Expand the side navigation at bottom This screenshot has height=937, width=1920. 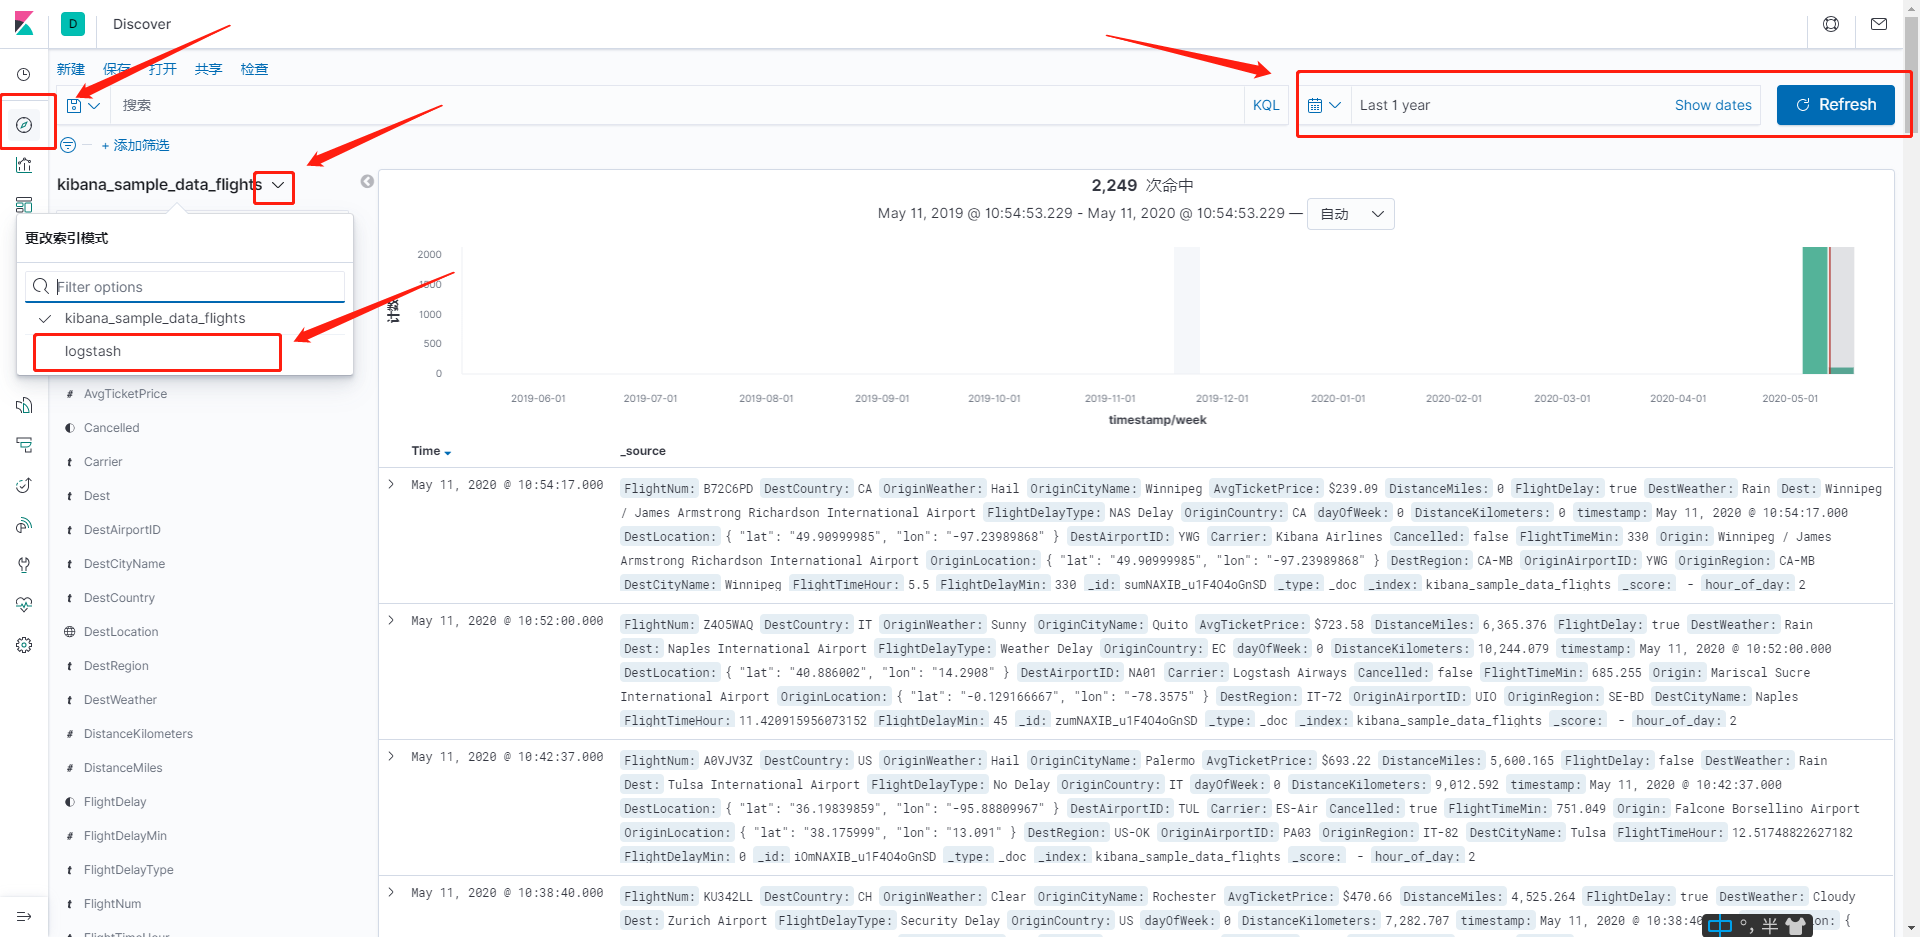click(24, 916)
